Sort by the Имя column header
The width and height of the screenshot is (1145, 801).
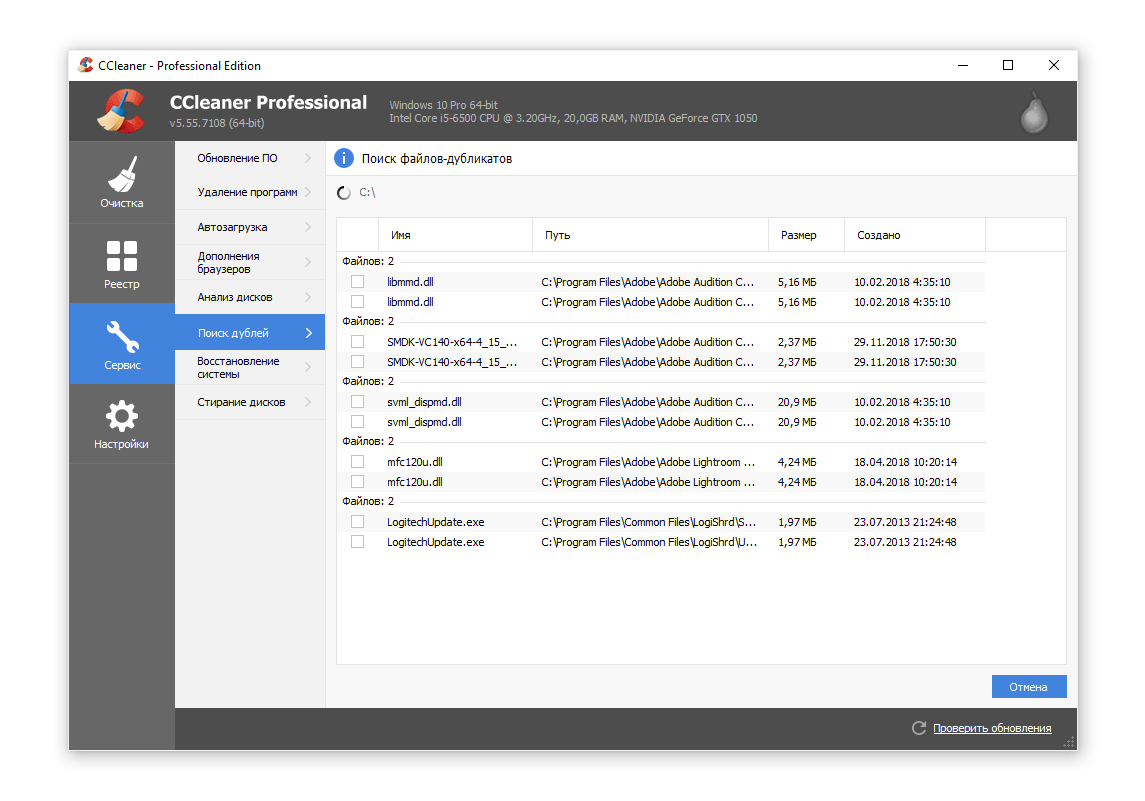click(x=456, y=235)
